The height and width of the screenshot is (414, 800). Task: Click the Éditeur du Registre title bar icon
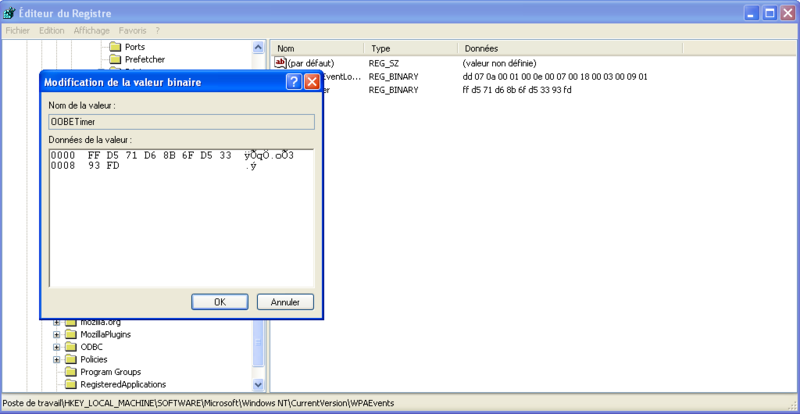pyautogui.click(x=9, y=13)
